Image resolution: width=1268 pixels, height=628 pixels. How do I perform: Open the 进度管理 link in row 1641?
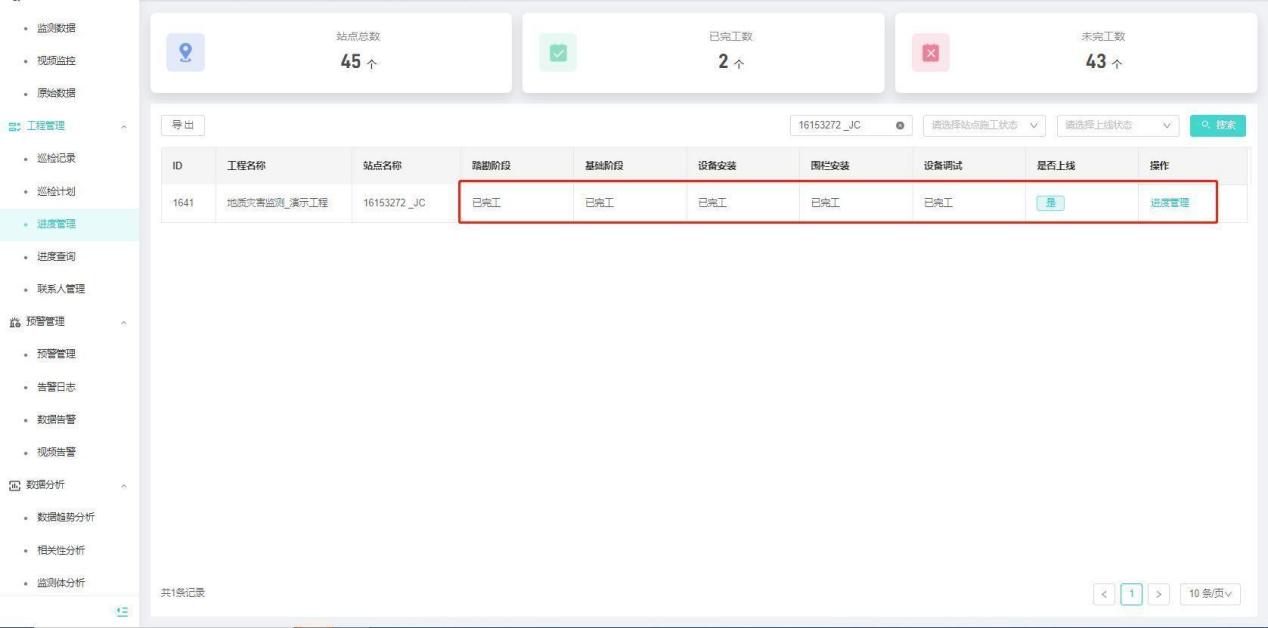coord(1169,203)
